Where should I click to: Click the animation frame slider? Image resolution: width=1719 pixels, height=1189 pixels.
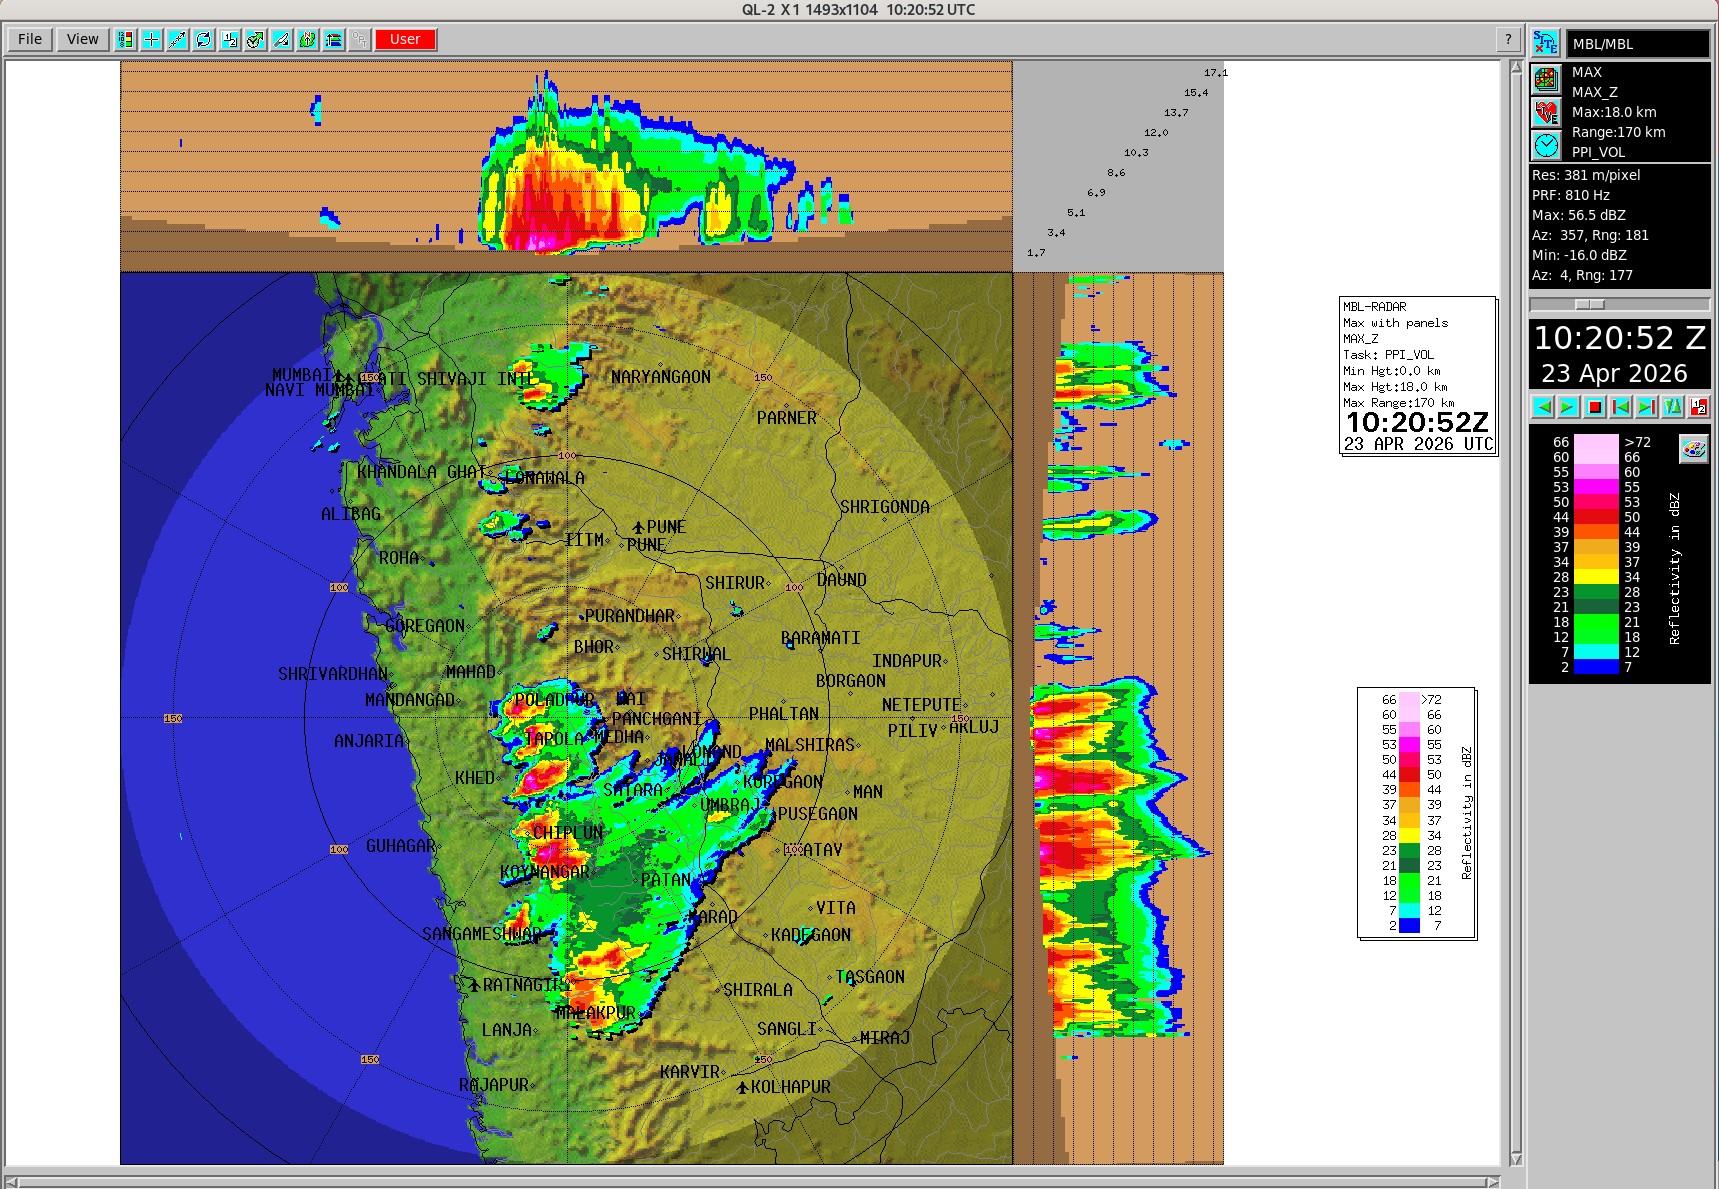click(1589, 304)
